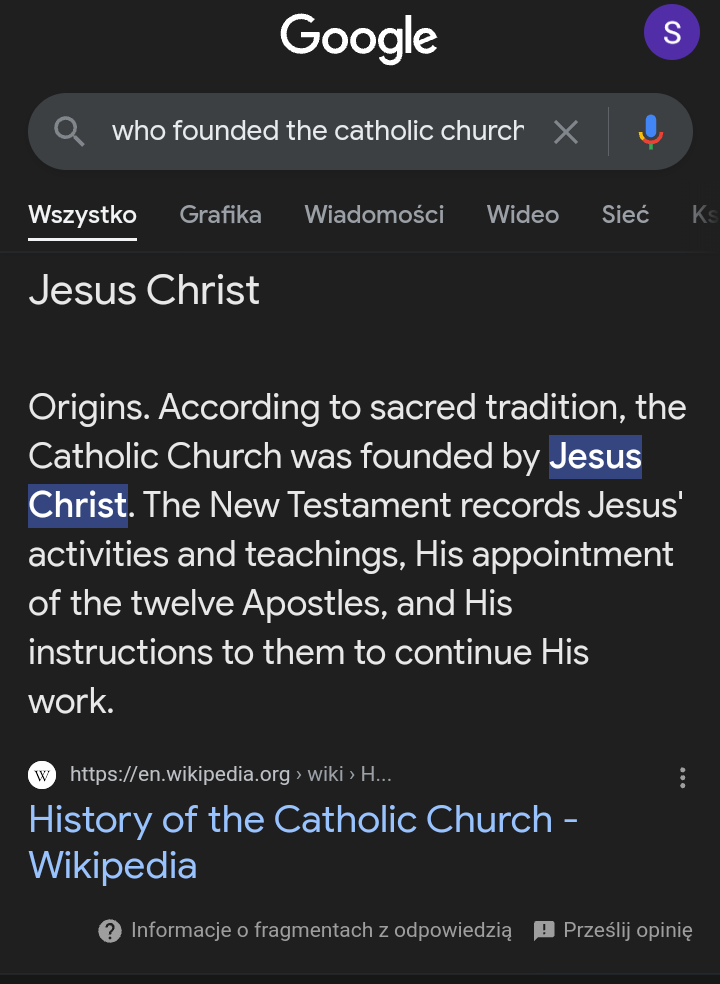Image resolution: width=720 pixels, height=984 pixels.
Task: Click the magnifying glass search icon
Action: pyautogui.click(x=69, y=131)
